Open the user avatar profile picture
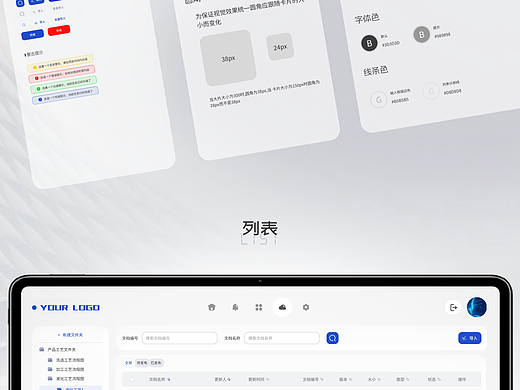This screenshot has height=390, width=520. click(x=477, y=307)
